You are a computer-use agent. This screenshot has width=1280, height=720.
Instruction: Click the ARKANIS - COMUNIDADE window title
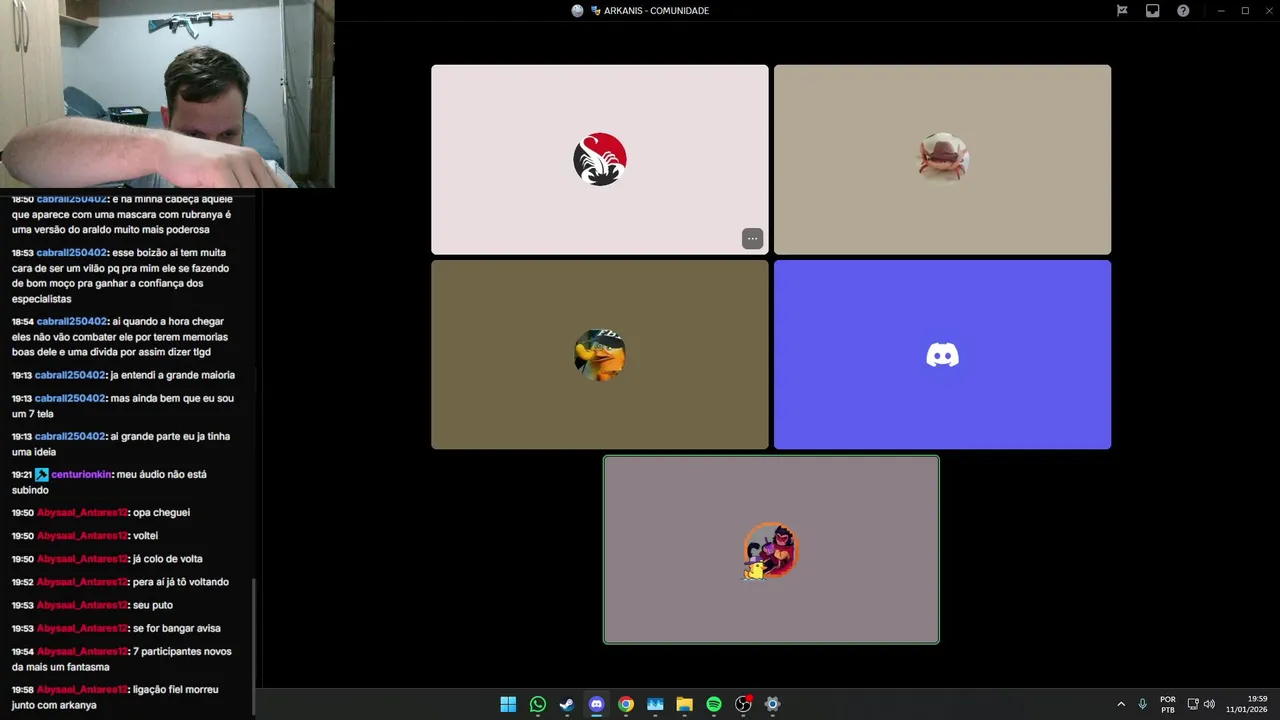point(656,11)
